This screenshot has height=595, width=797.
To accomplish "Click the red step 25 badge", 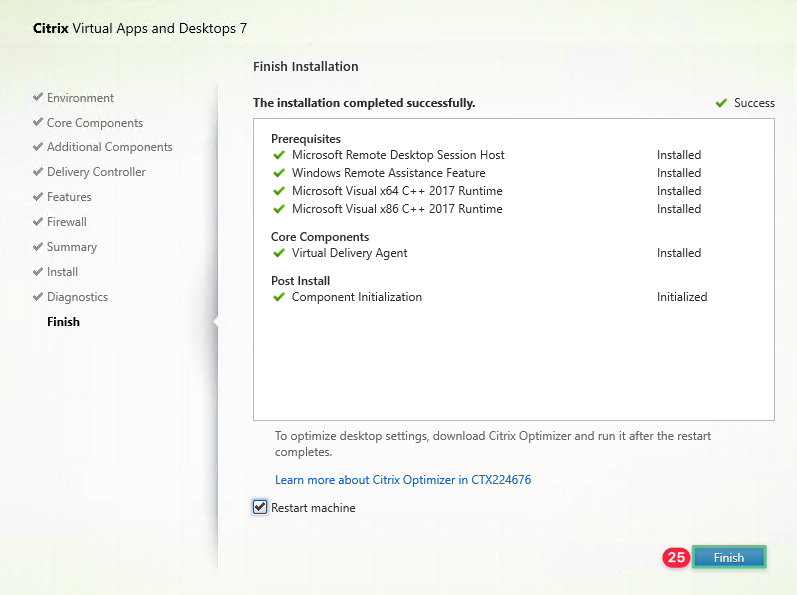I will pyautogui.click(x=676, y=557).
